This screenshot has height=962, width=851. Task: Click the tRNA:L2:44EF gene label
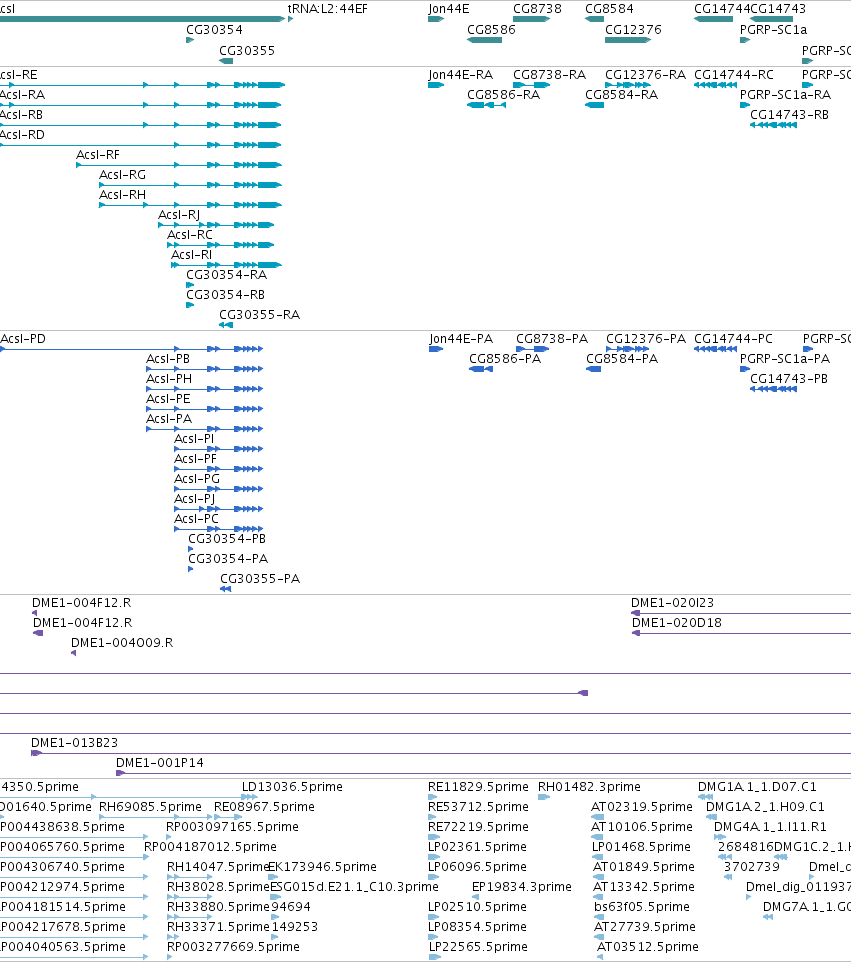point(328,9)
